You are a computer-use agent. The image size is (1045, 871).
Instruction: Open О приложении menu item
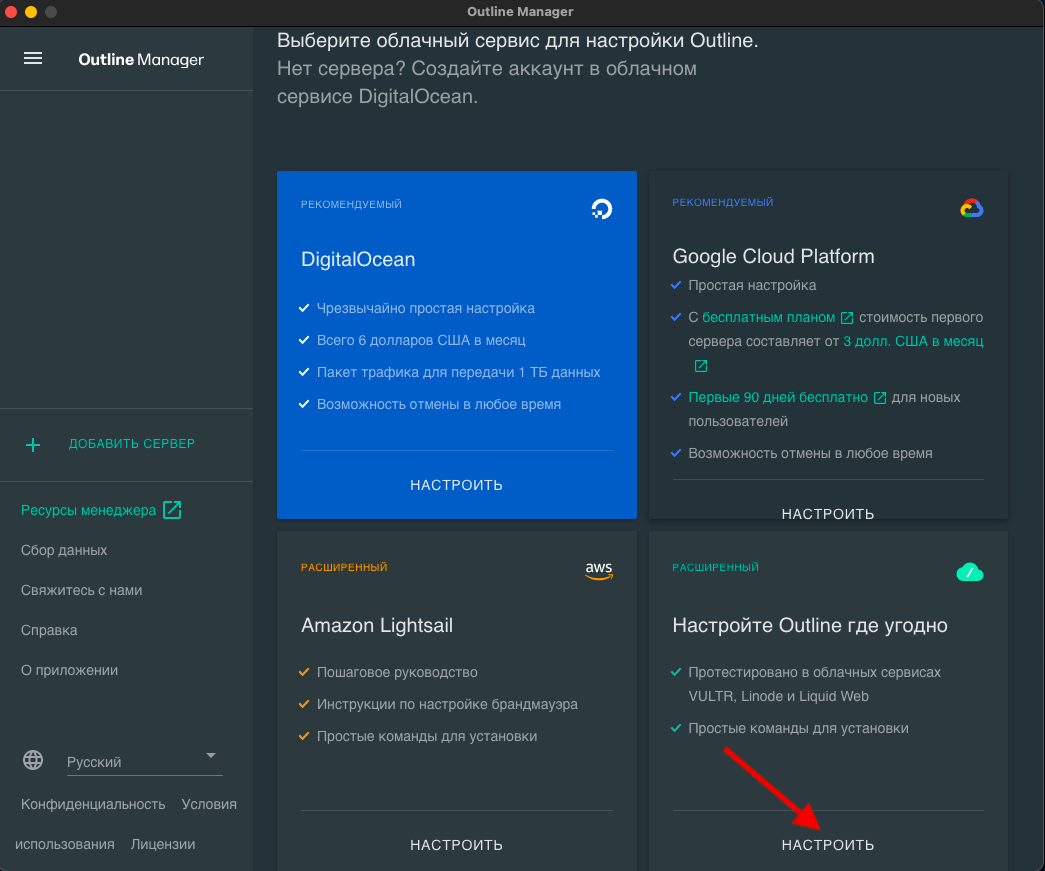click(x=69, y=670)
